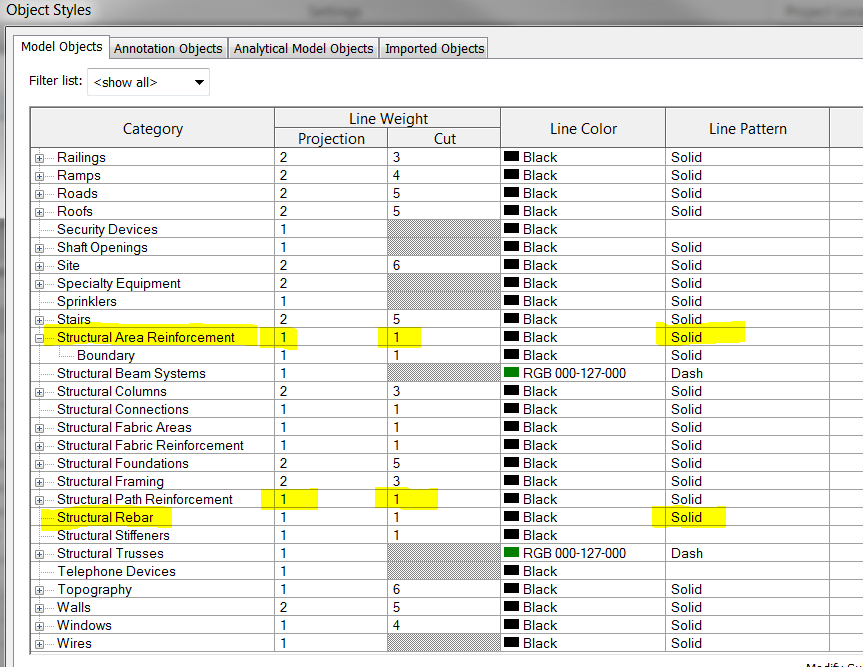Click the Line Pattern column header
This screenshot has width=863, height=667.
746,129
